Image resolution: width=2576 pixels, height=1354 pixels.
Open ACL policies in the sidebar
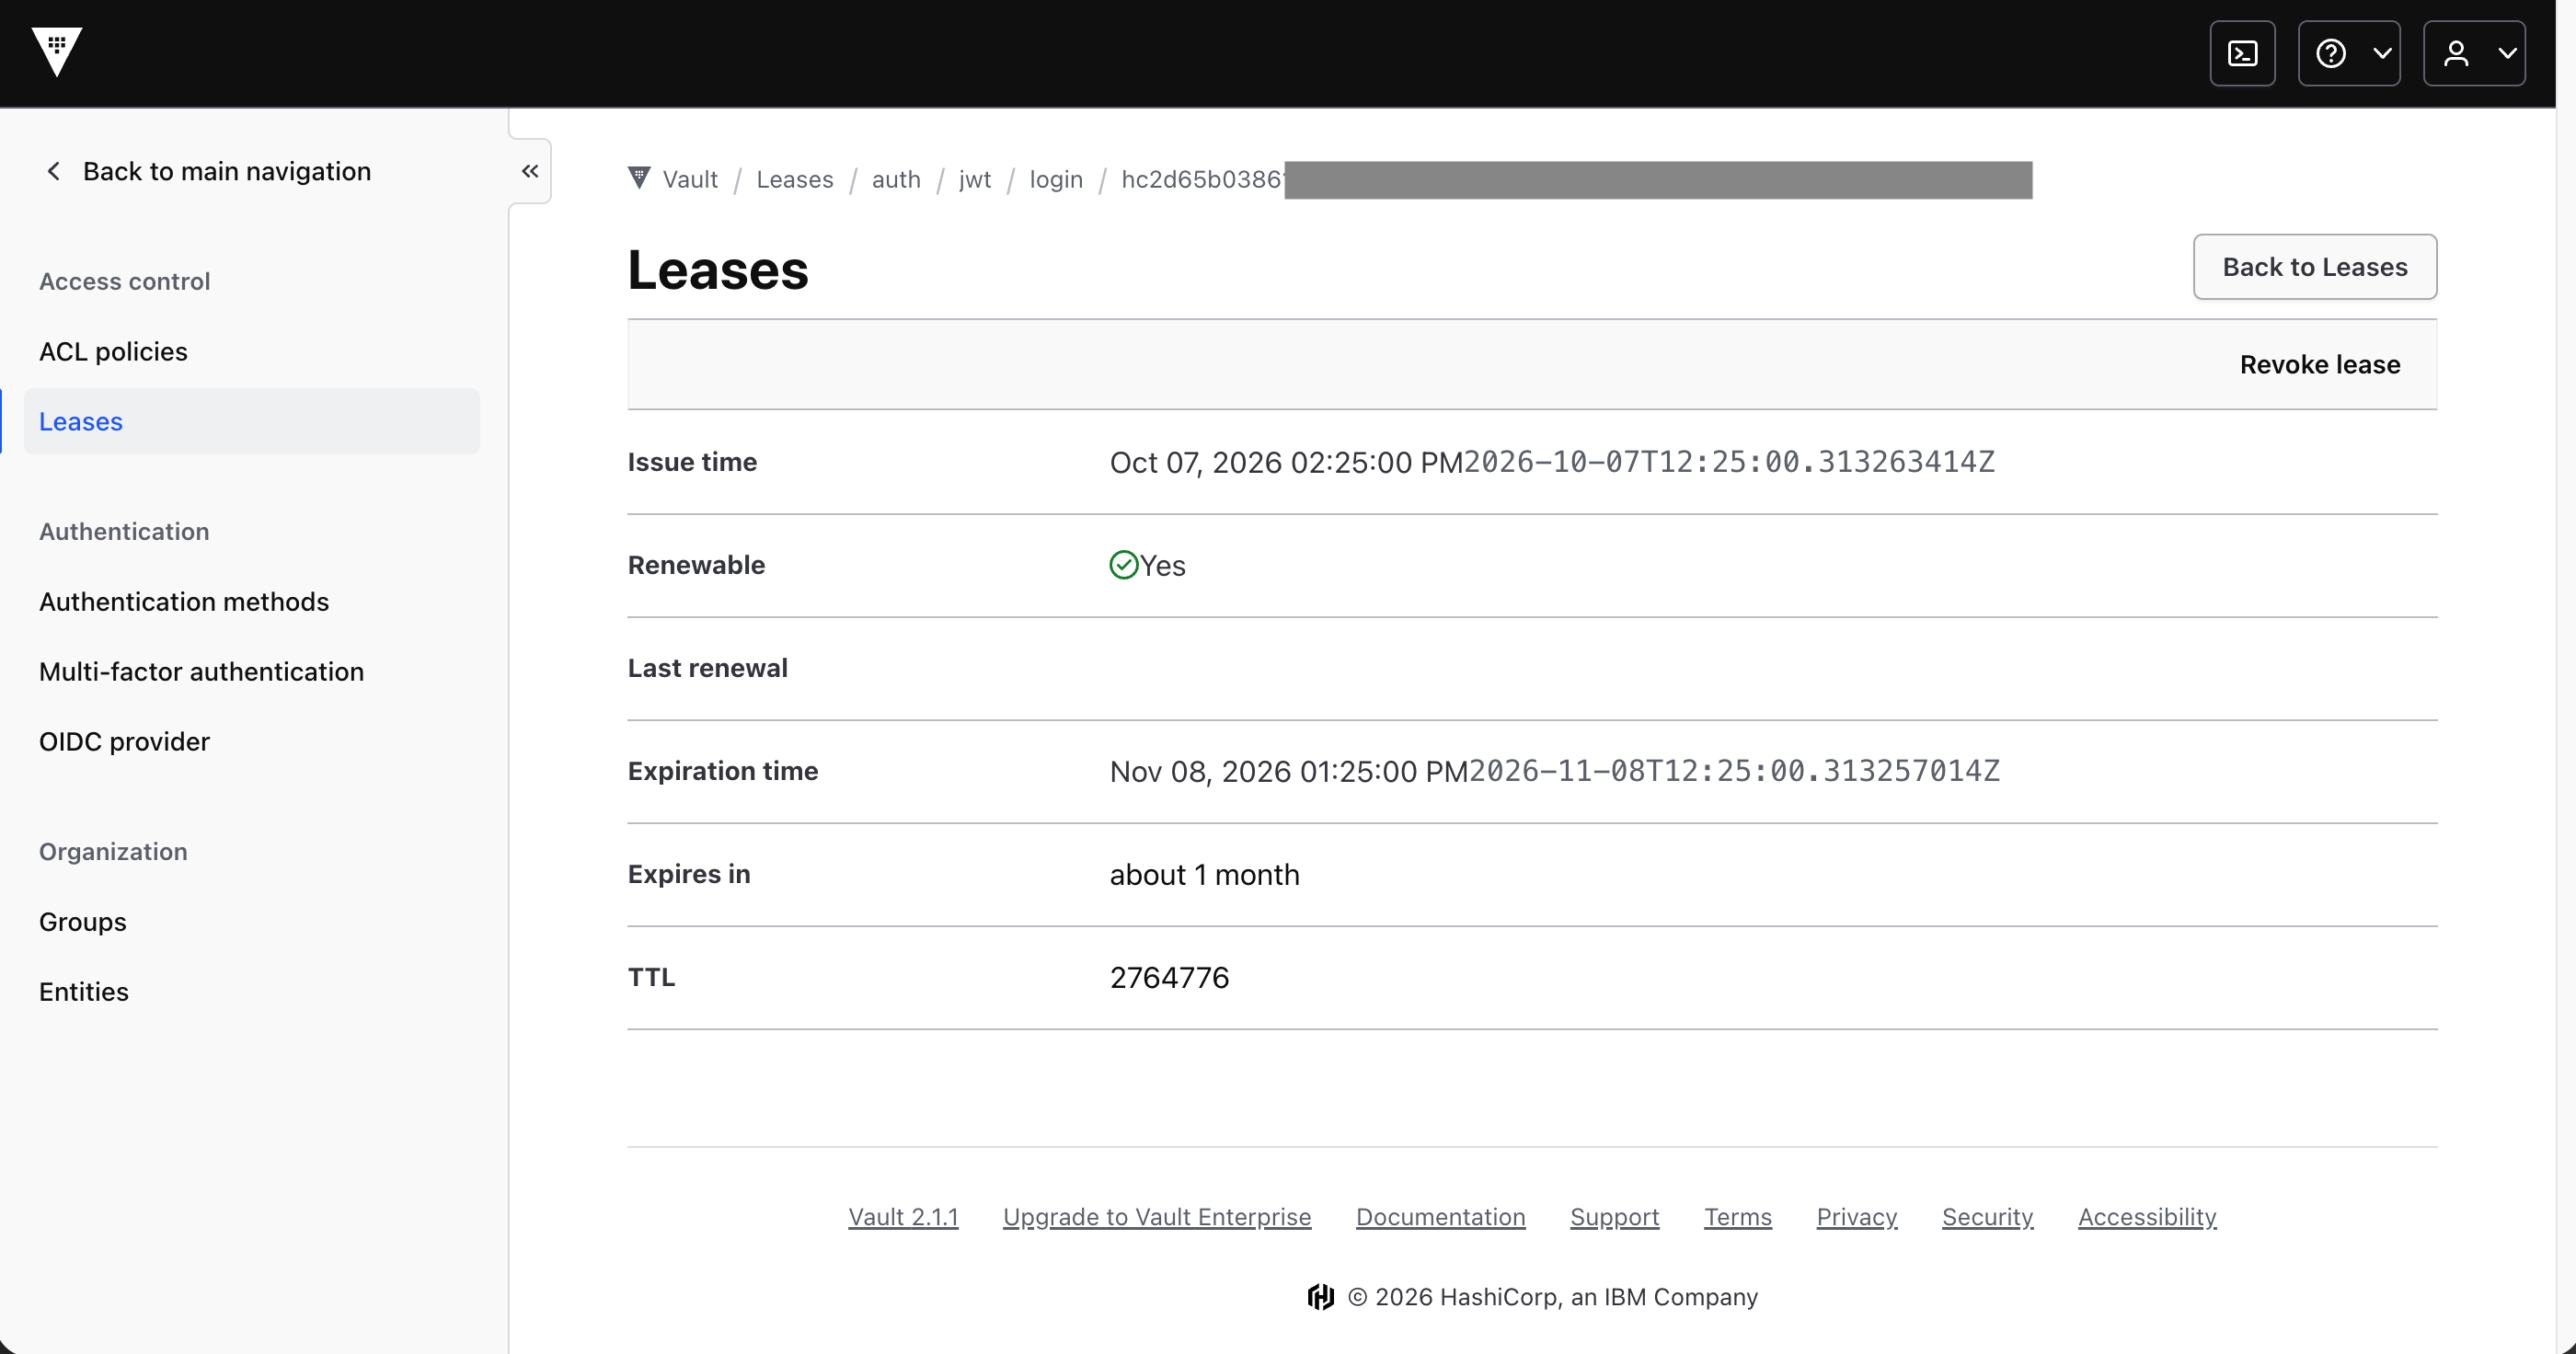click(x=113, y=351)
